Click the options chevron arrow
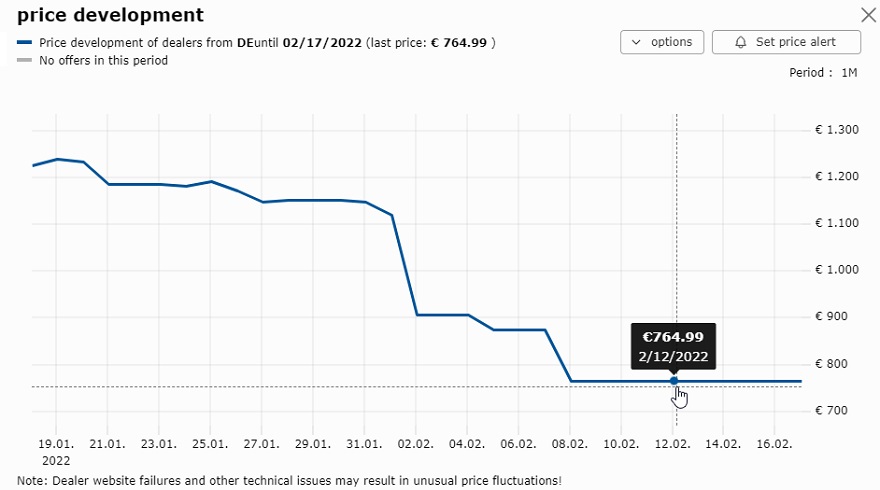880x490 pixels. click(x=636, y=42)
